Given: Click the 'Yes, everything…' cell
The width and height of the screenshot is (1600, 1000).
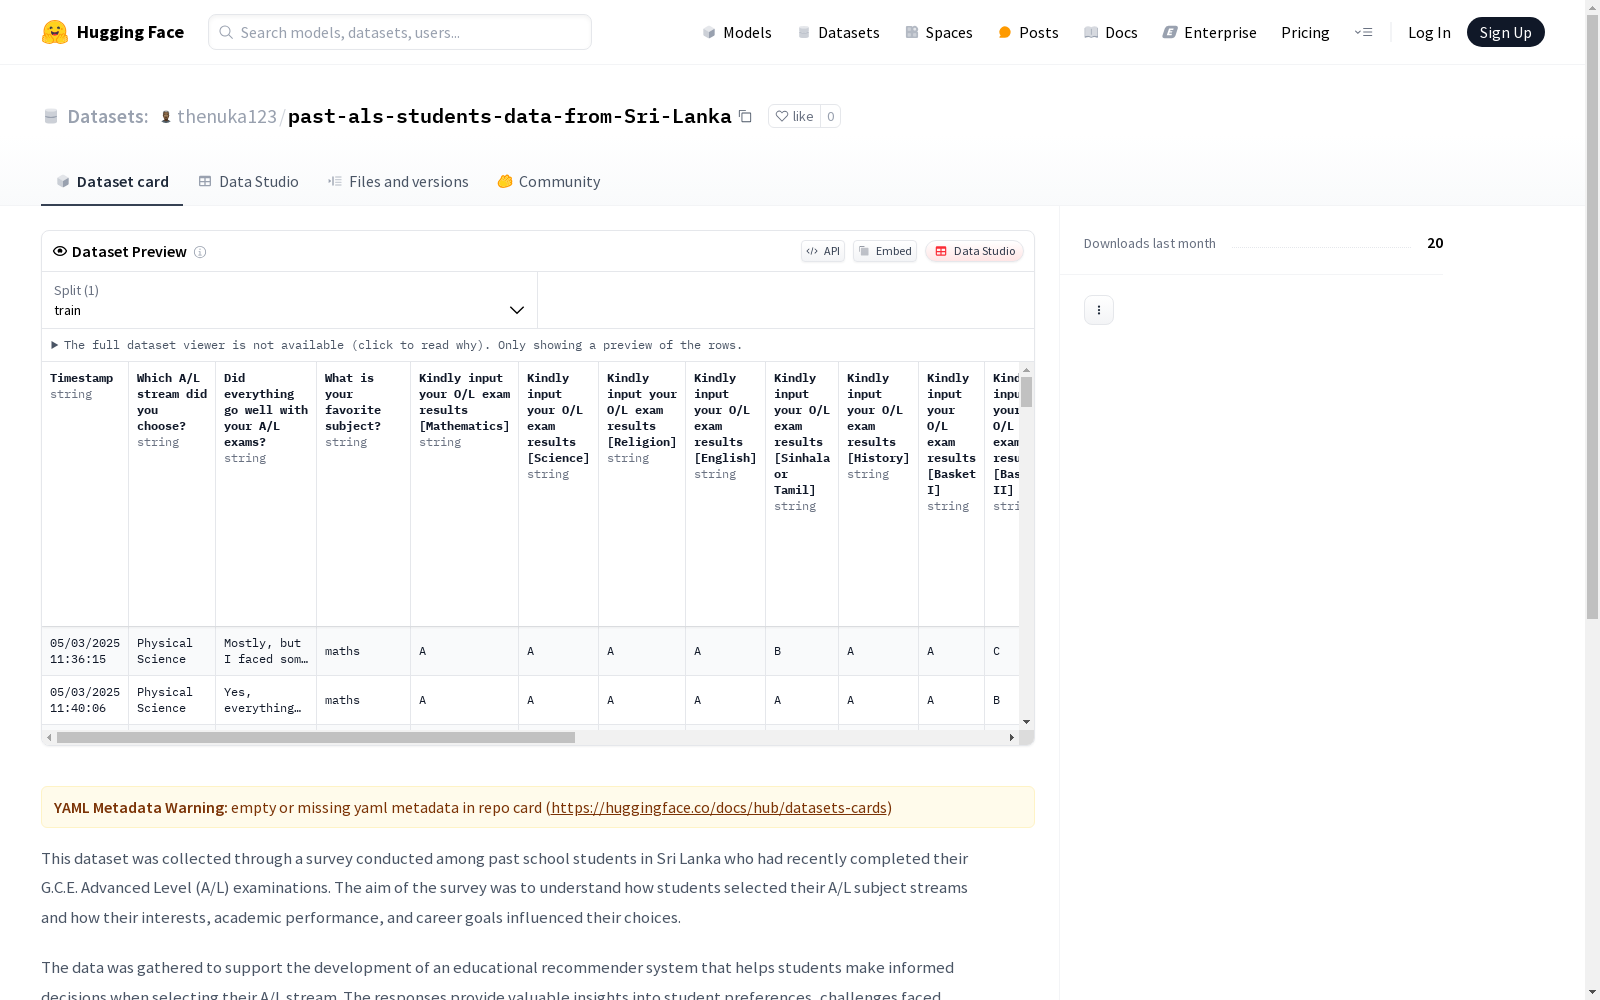Looking at the screenshot, I should (266, 700).
